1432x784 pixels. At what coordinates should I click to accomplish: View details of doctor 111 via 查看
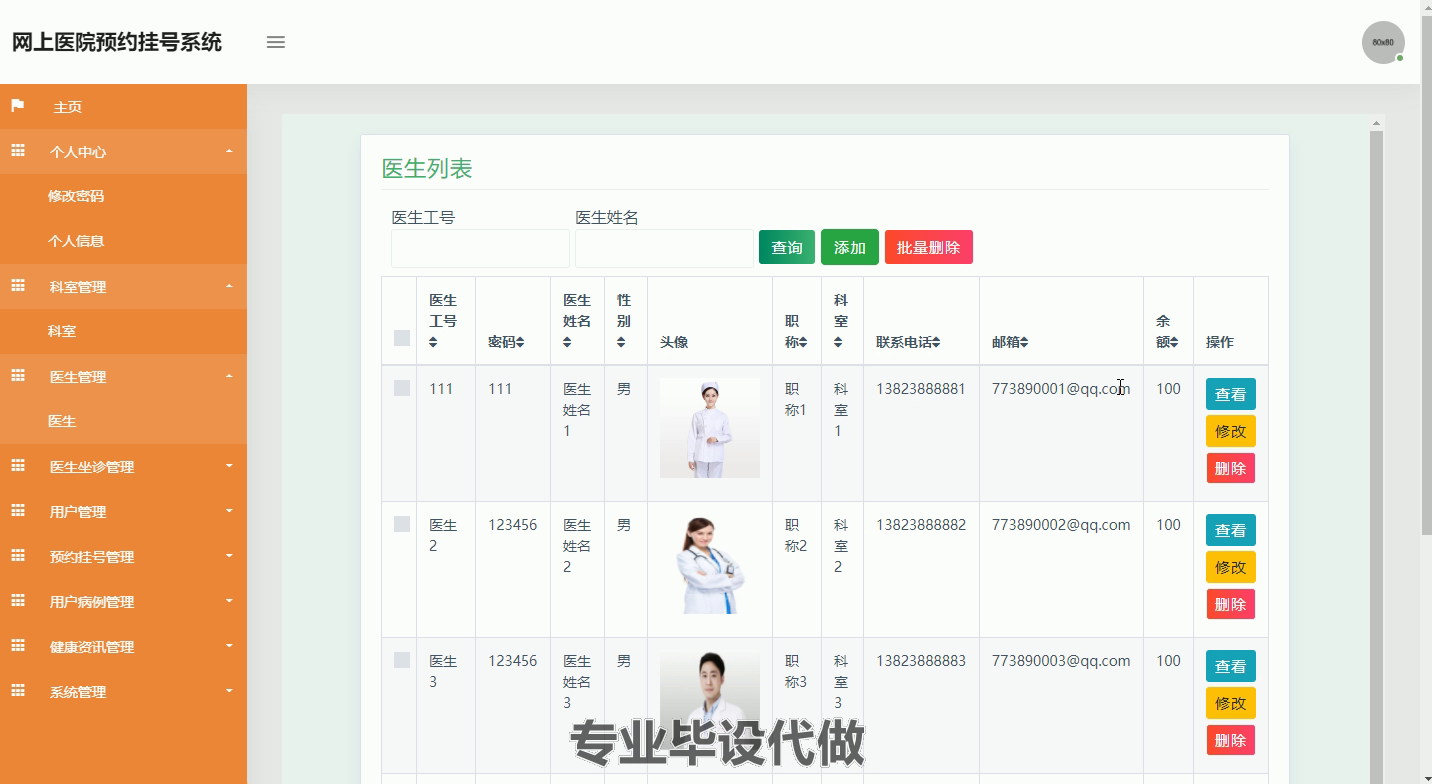click(x=1231, y=394)
